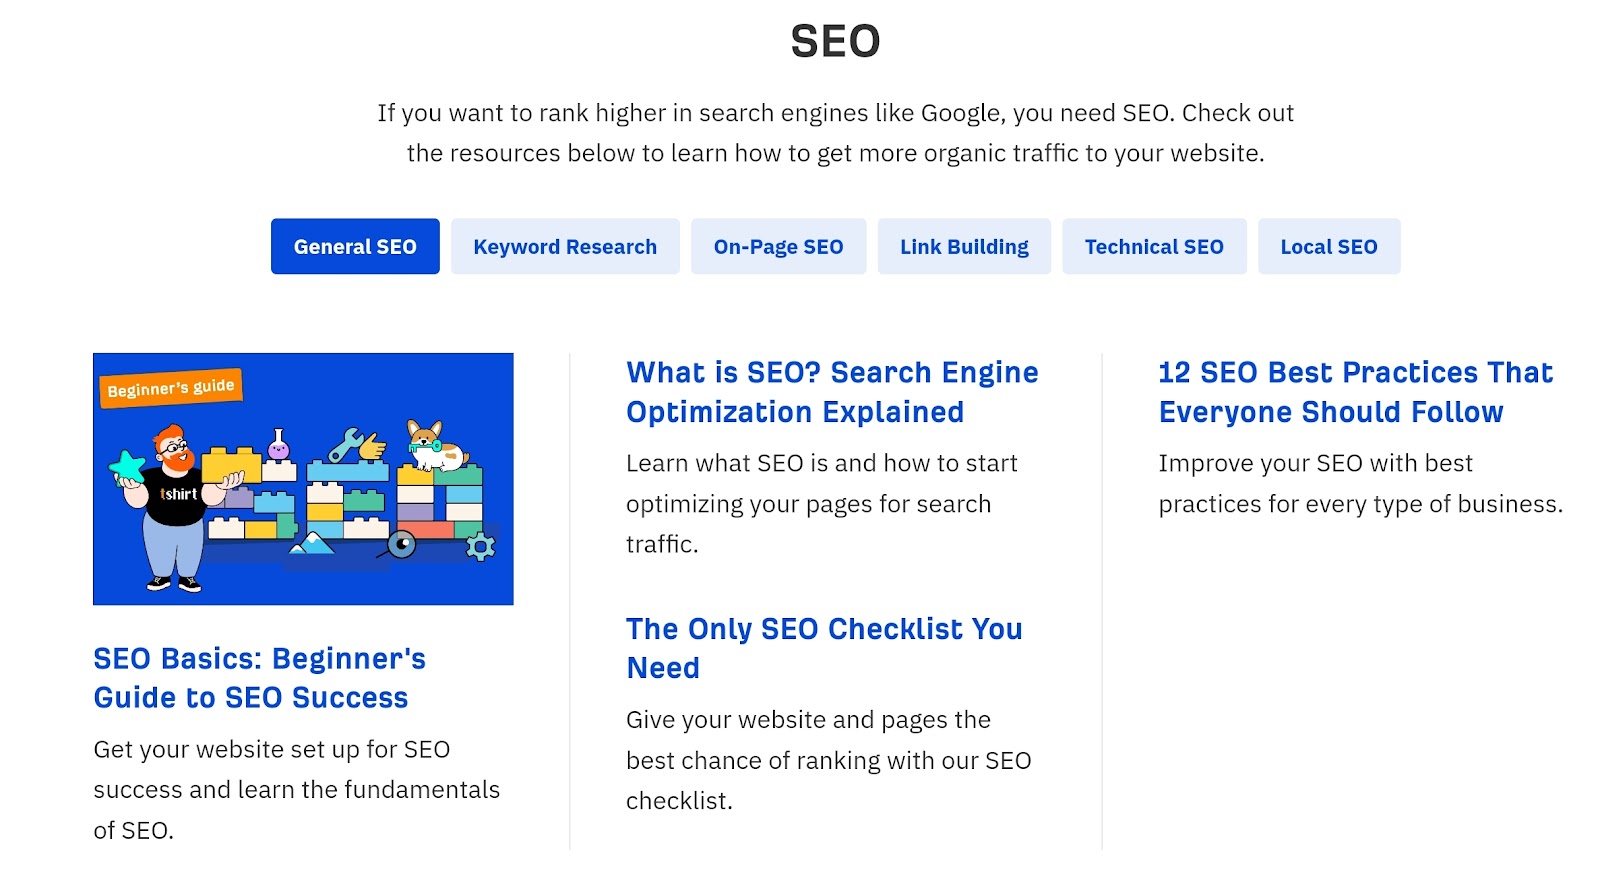Go to the Technical SEO tab

(x=1154, y=246)
